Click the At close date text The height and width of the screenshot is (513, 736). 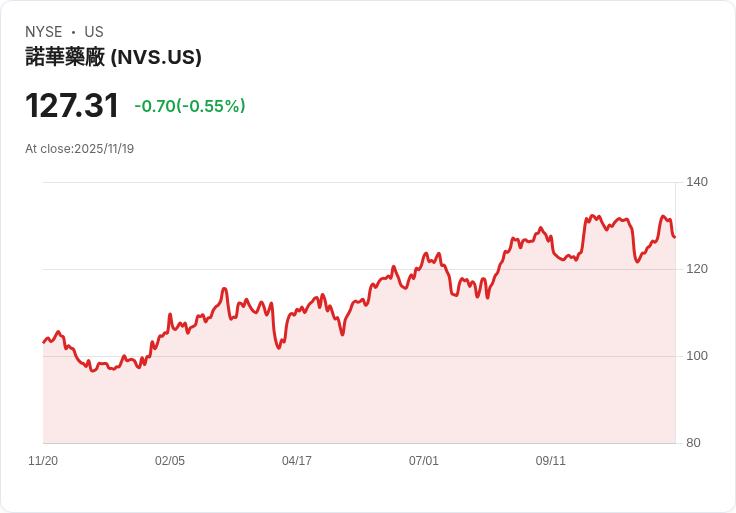79,149
